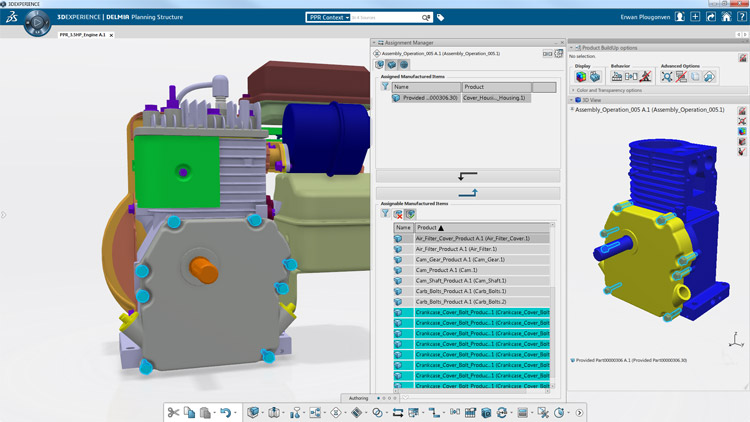Open the PPR Context dropdown
Image resolution: width=750 pixels, height=422 pixels.
tap(327, 17)
